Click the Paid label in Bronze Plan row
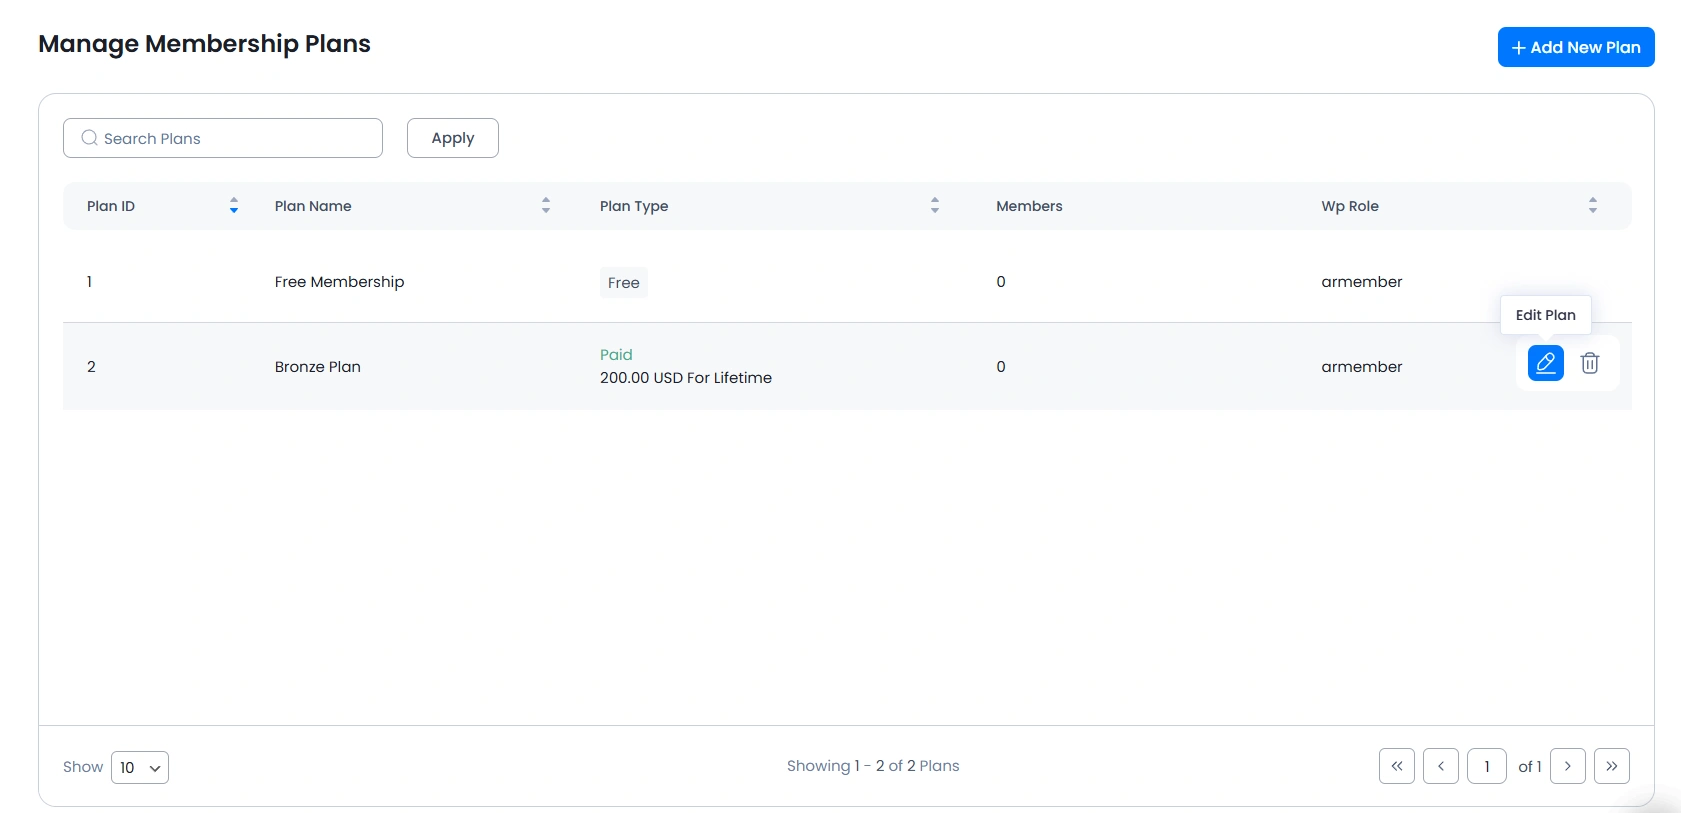The width and height of the screenshot is (1681, 813). click(x=616, y=355)
